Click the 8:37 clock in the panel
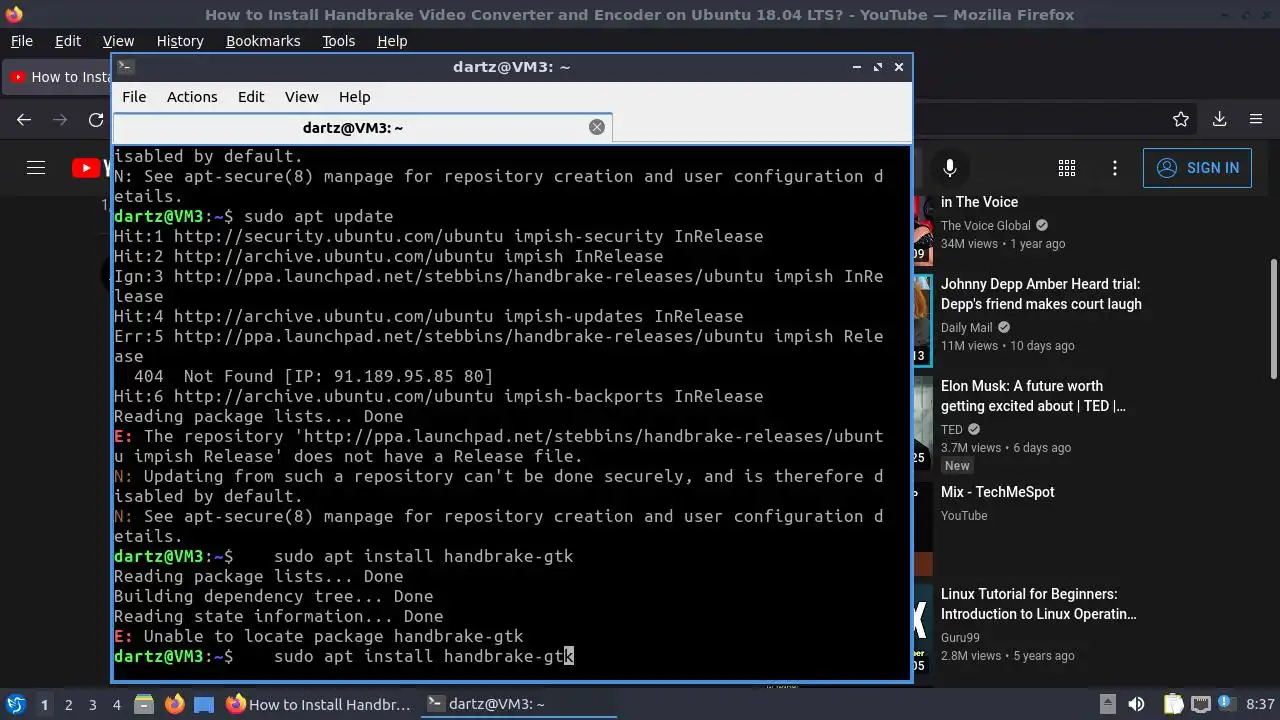The image size is (1280, 720). (1260, 704)
